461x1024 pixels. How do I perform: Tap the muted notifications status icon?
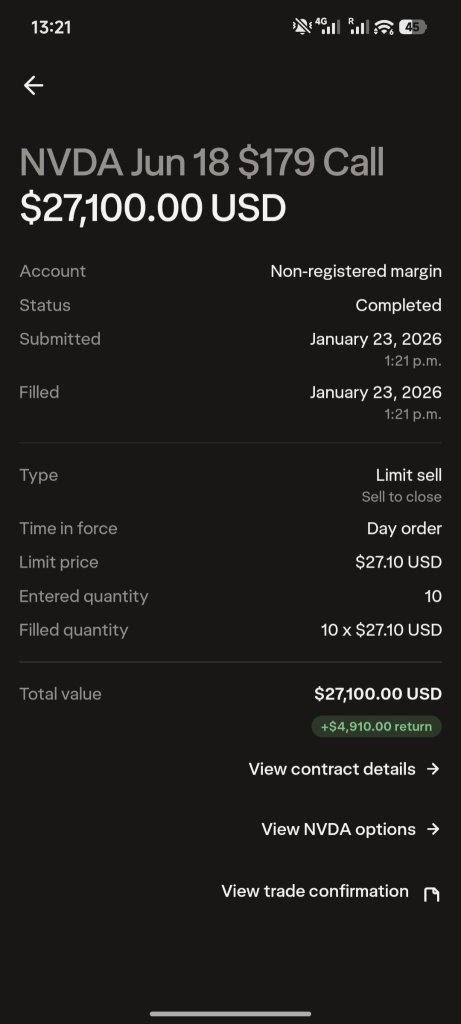click(x=302, y=27)
